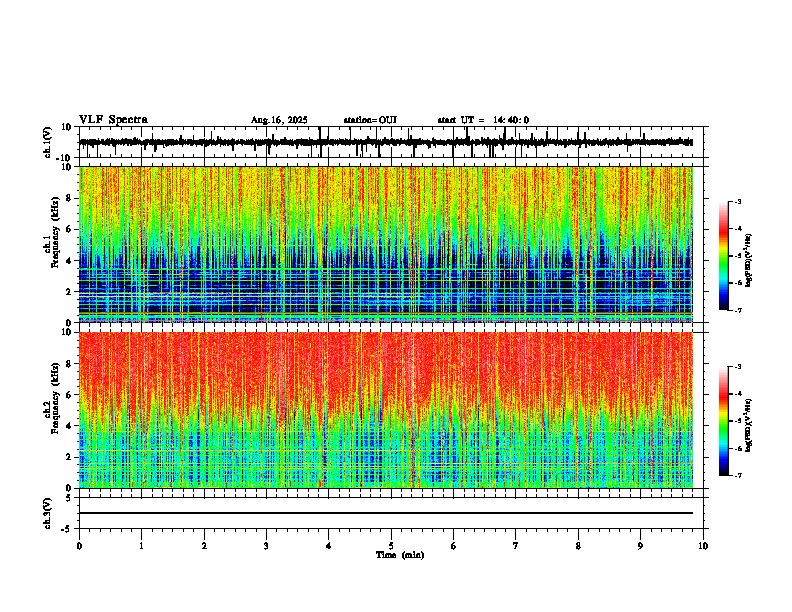The image size is (792, 612).
Task: Click the time axis tick label "0"
Action: (x=79, y=546)
